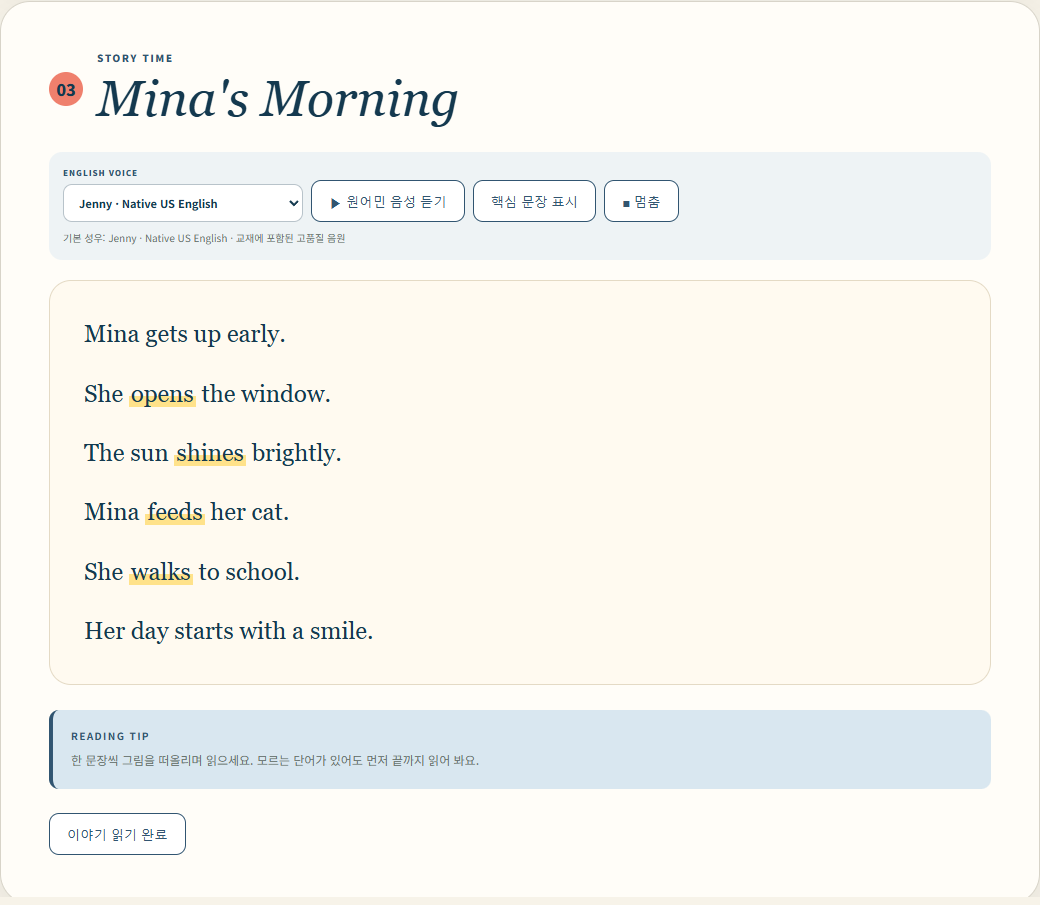Click the highlighted word "shines"

[x=210, y=453]
